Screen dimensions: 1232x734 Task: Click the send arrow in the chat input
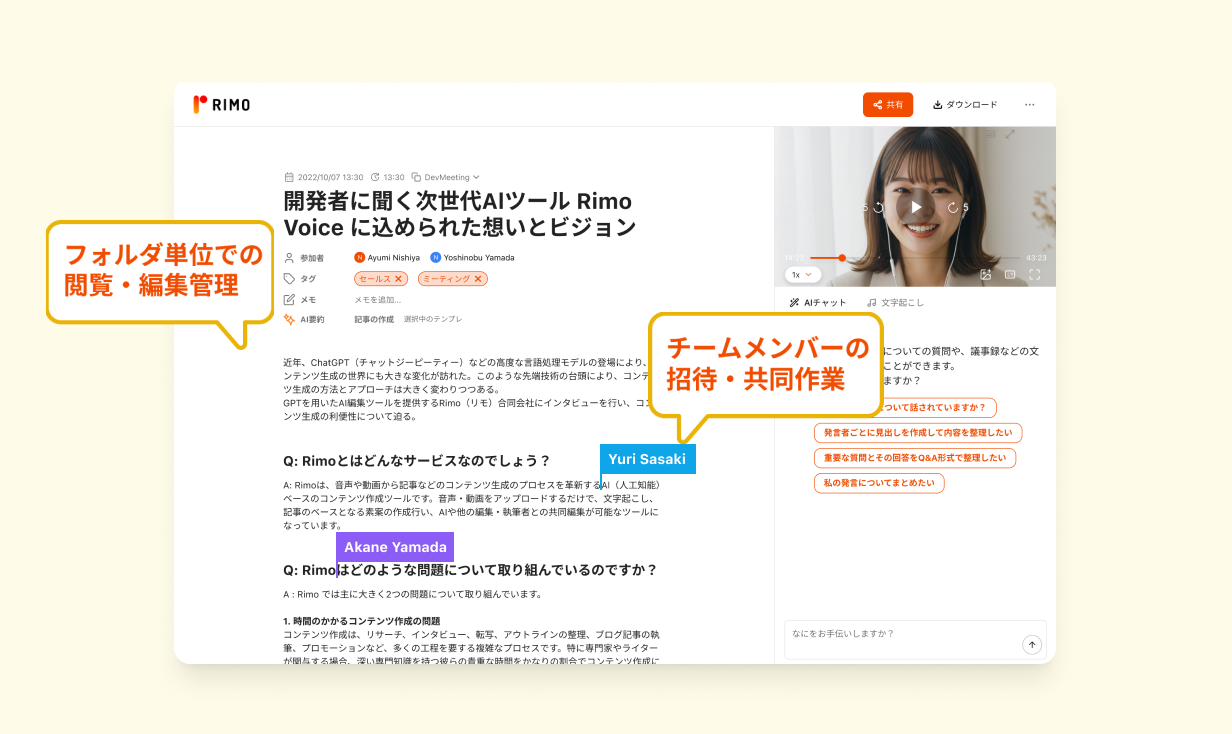coord(1031,644)
